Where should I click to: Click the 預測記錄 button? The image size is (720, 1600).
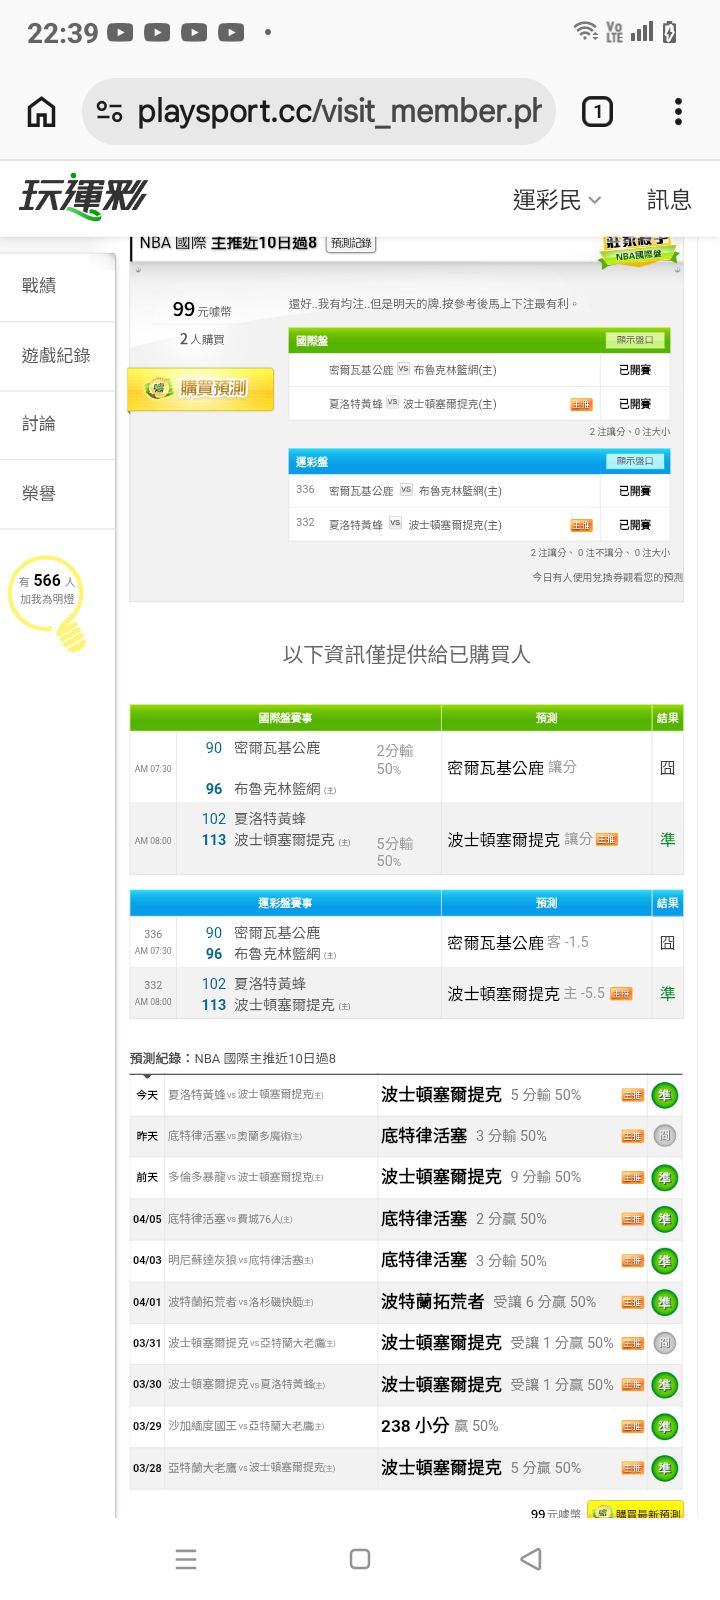[351, 243]
